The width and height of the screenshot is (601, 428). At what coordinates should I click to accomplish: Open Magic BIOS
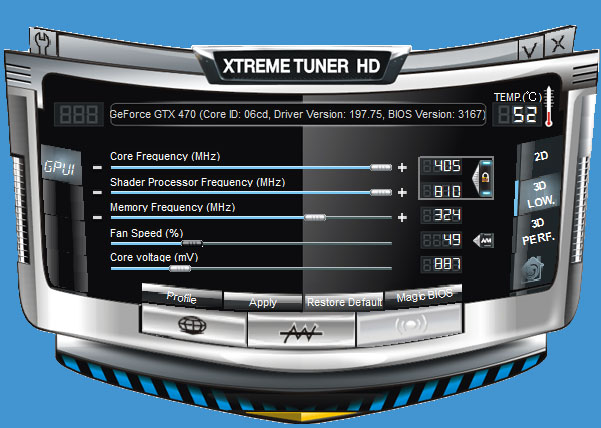tap(424, 296)
